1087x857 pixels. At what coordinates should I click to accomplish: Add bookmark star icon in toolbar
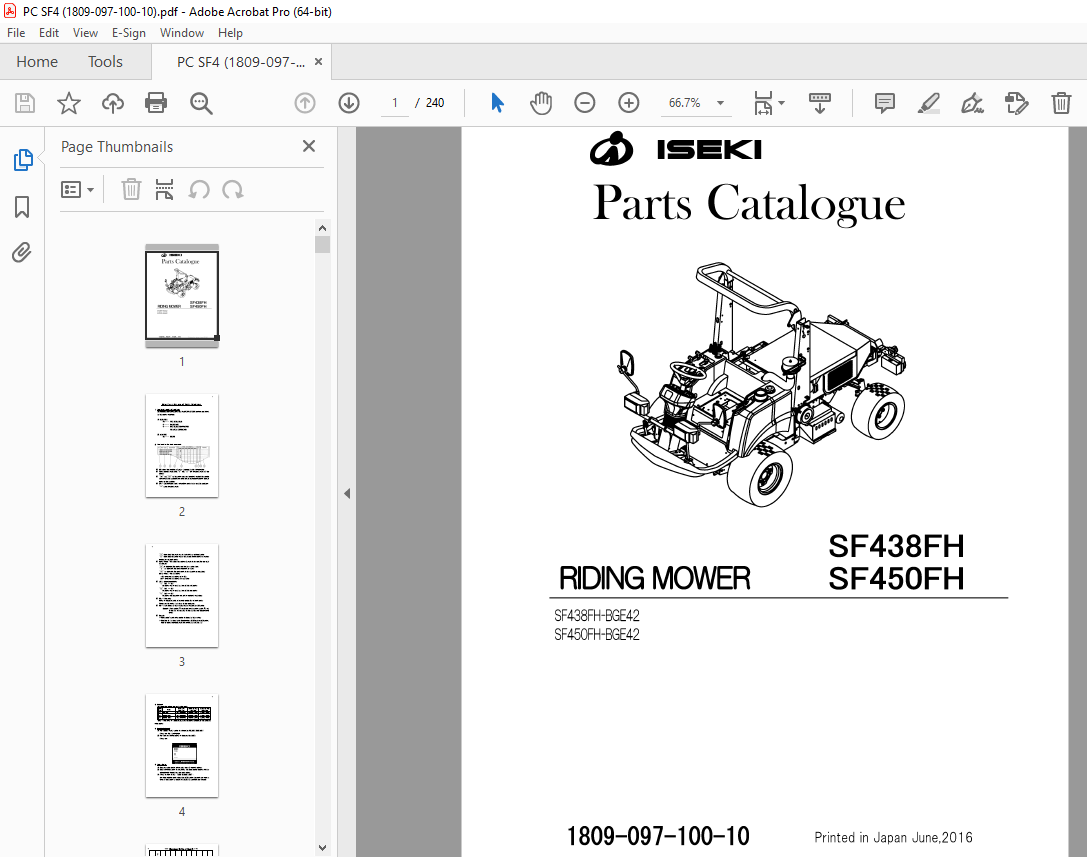coord(69,103)
